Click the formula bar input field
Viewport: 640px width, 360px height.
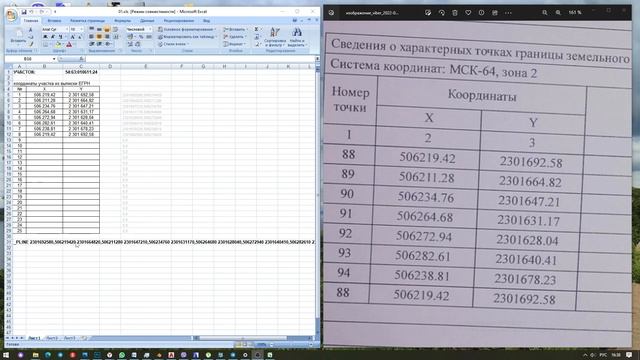tap(200, 59)
